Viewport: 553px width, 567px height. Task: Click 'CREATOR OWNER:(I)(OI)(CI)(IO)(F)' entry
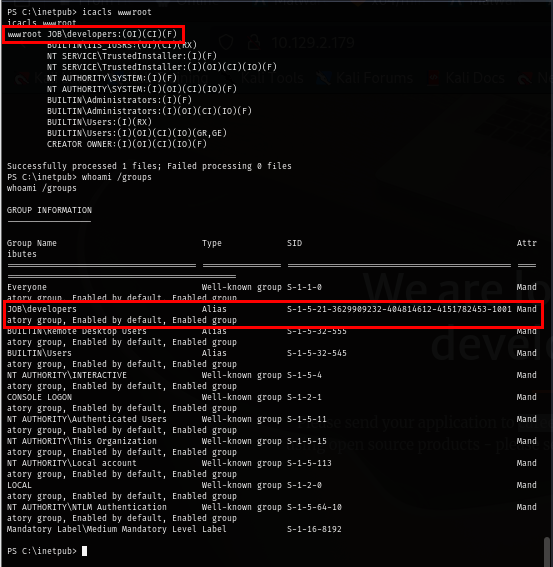pyautogui.click(x=127, y=144)
